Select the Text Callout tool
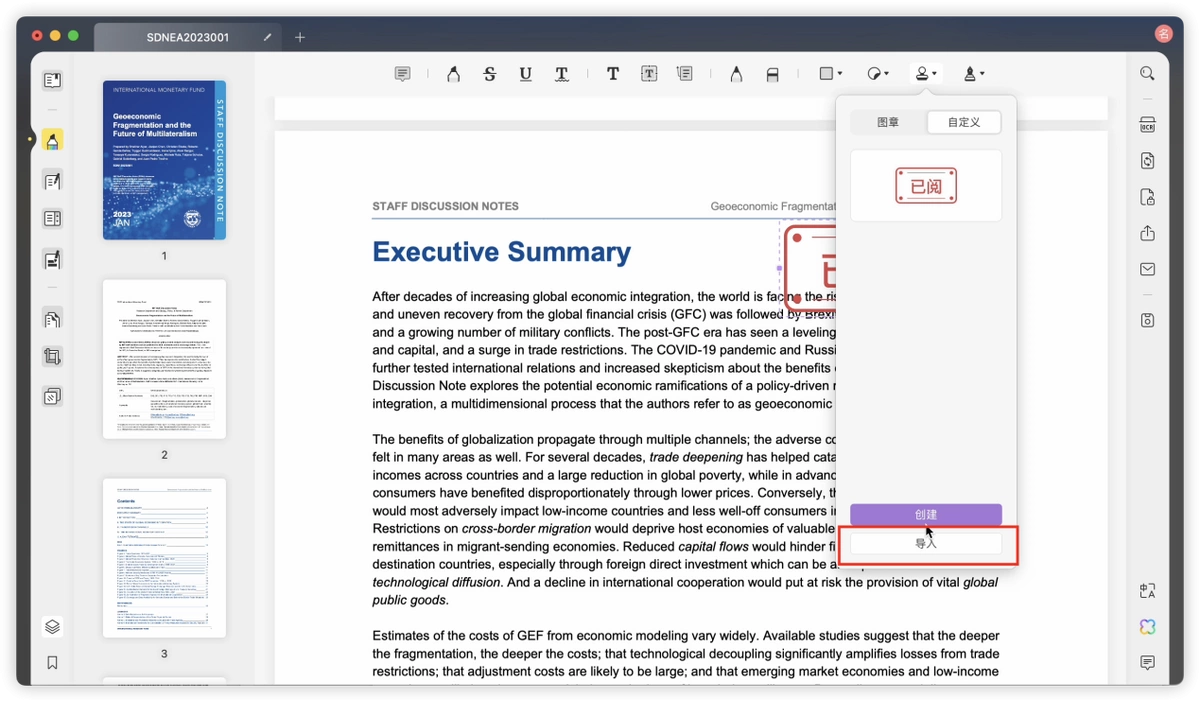1200x702 pixels. click(x=685, y=74)
